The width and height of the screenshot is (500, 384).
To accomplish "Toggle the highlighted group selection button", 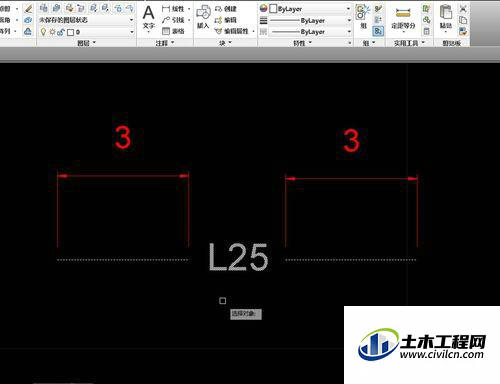I will (378, 31).
